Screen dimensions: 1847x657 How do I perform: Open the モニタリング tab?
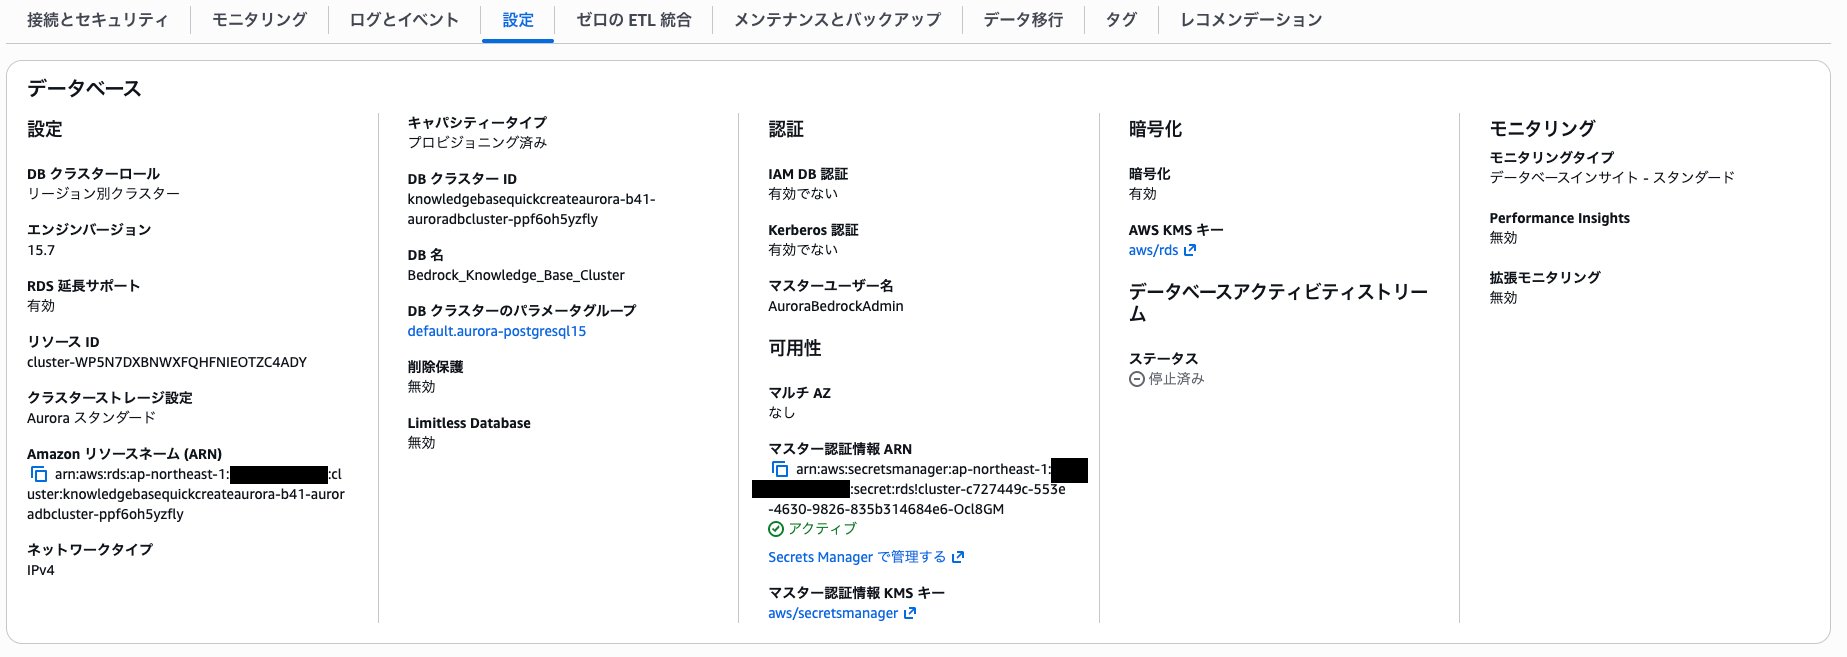(x=257, y=18)
